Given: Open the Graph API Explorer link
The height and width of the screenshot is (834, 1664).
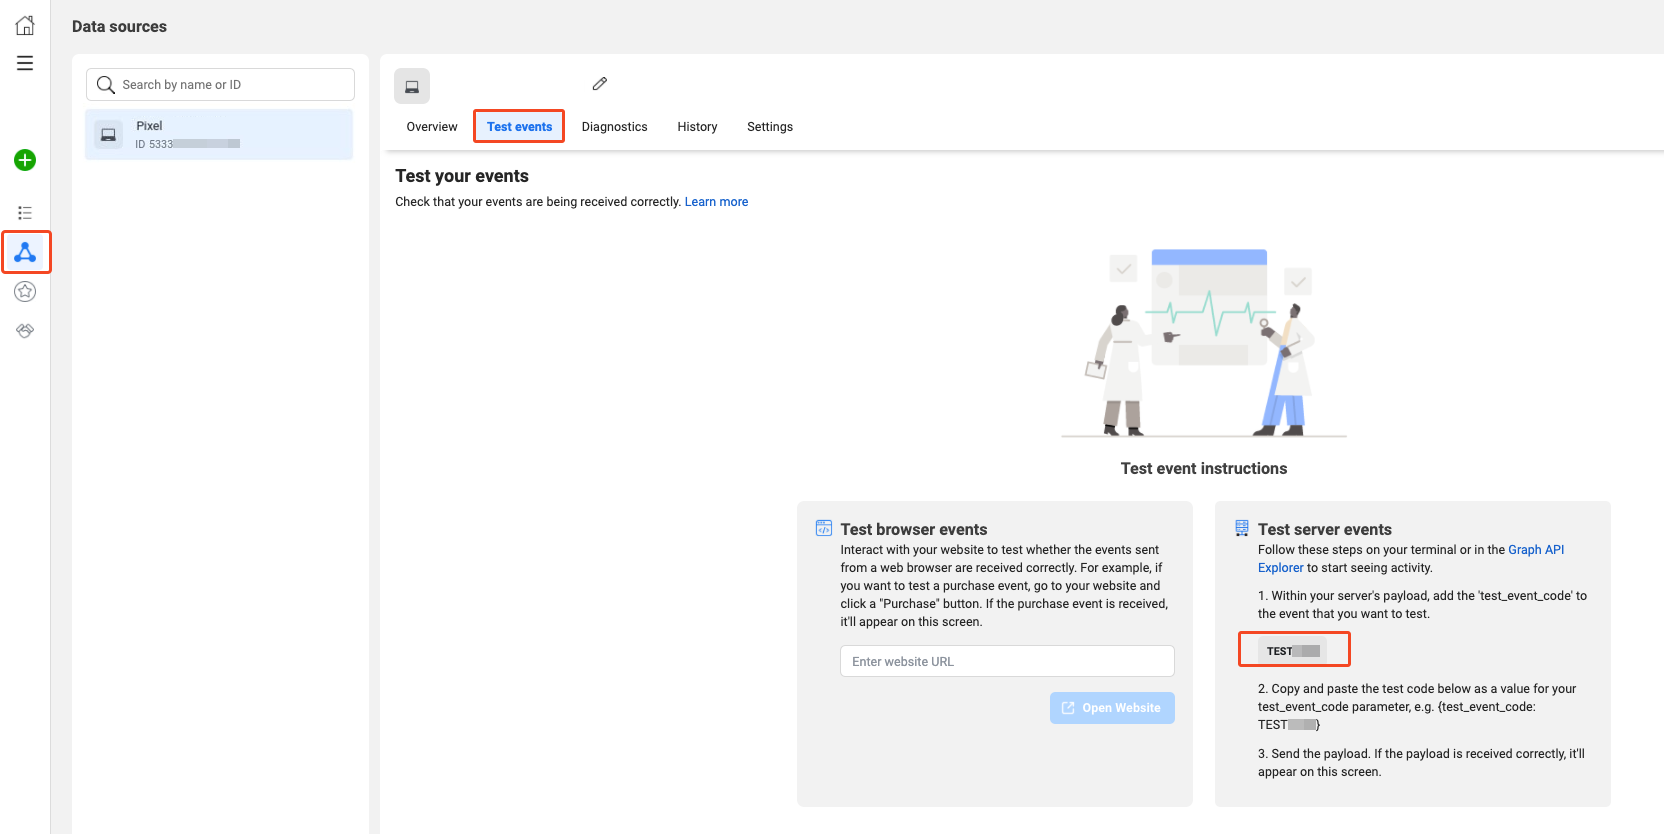Looking at the screenshot, I should [1535, 550].
